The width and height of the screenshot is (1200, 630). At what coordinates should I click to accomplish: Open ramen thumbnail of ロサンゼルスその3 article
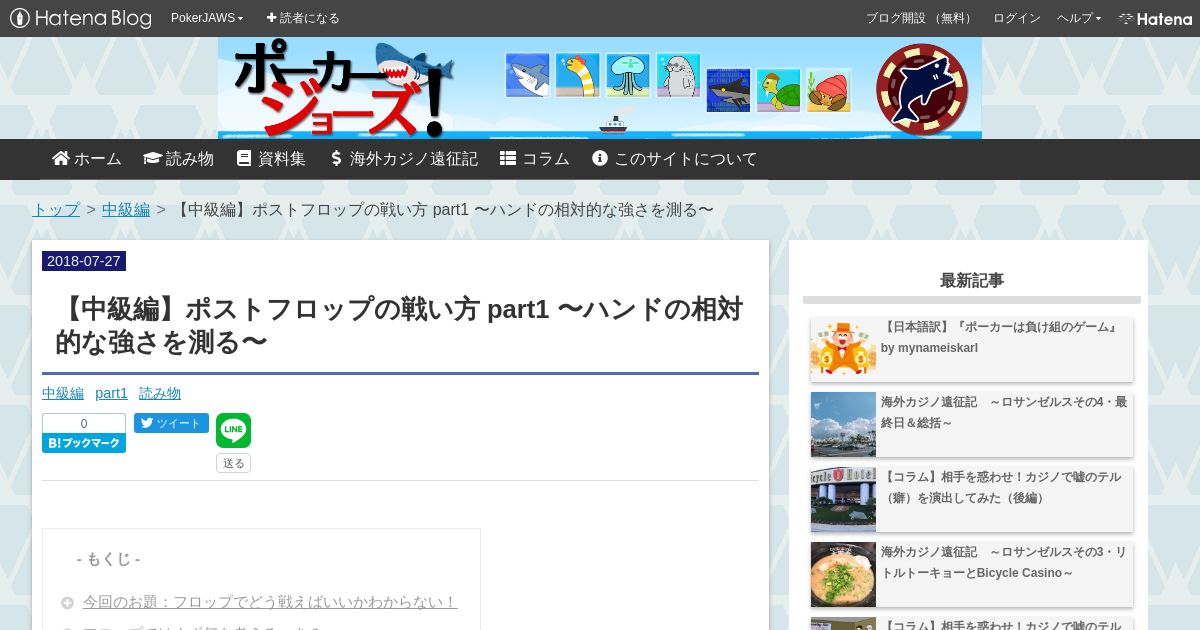click(843, 574)
